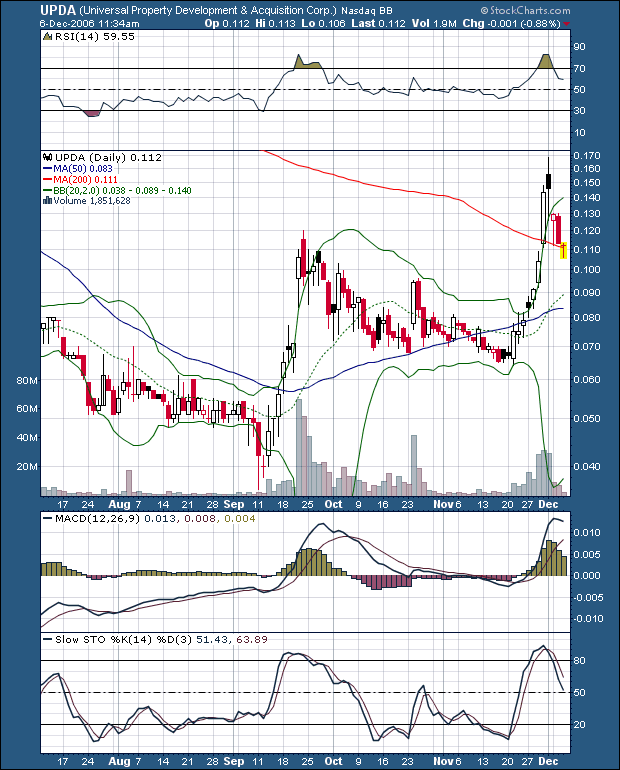Click the date stamp 6-Dec-2006 11:34am
This screenshot has height=770, width=620.
89,24
